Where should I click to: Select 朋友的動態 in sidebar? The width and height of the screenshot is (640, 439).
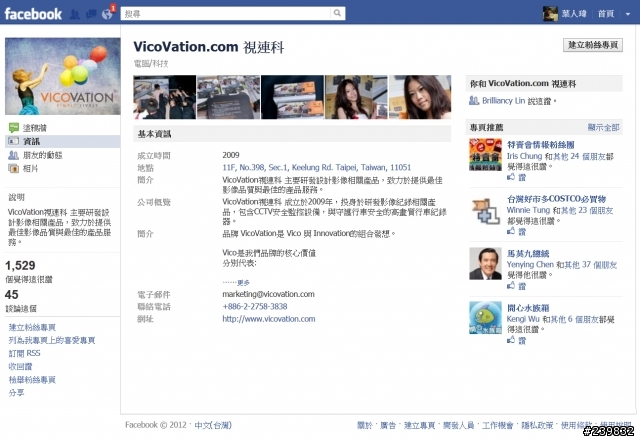point(42,155)
